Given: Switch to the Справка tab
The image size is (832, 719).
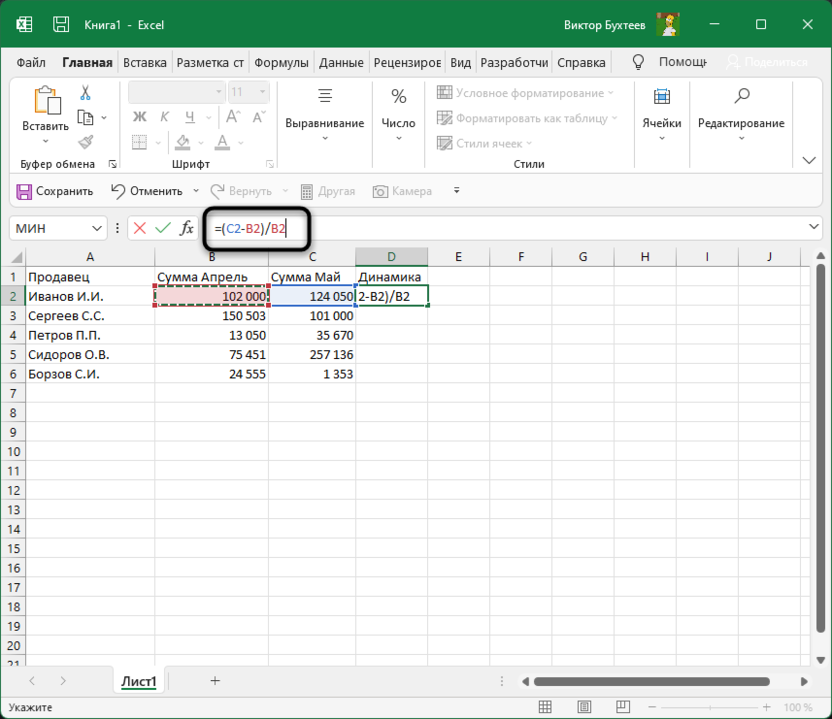Looking at the screenshot, I should [x=581, y=63].
